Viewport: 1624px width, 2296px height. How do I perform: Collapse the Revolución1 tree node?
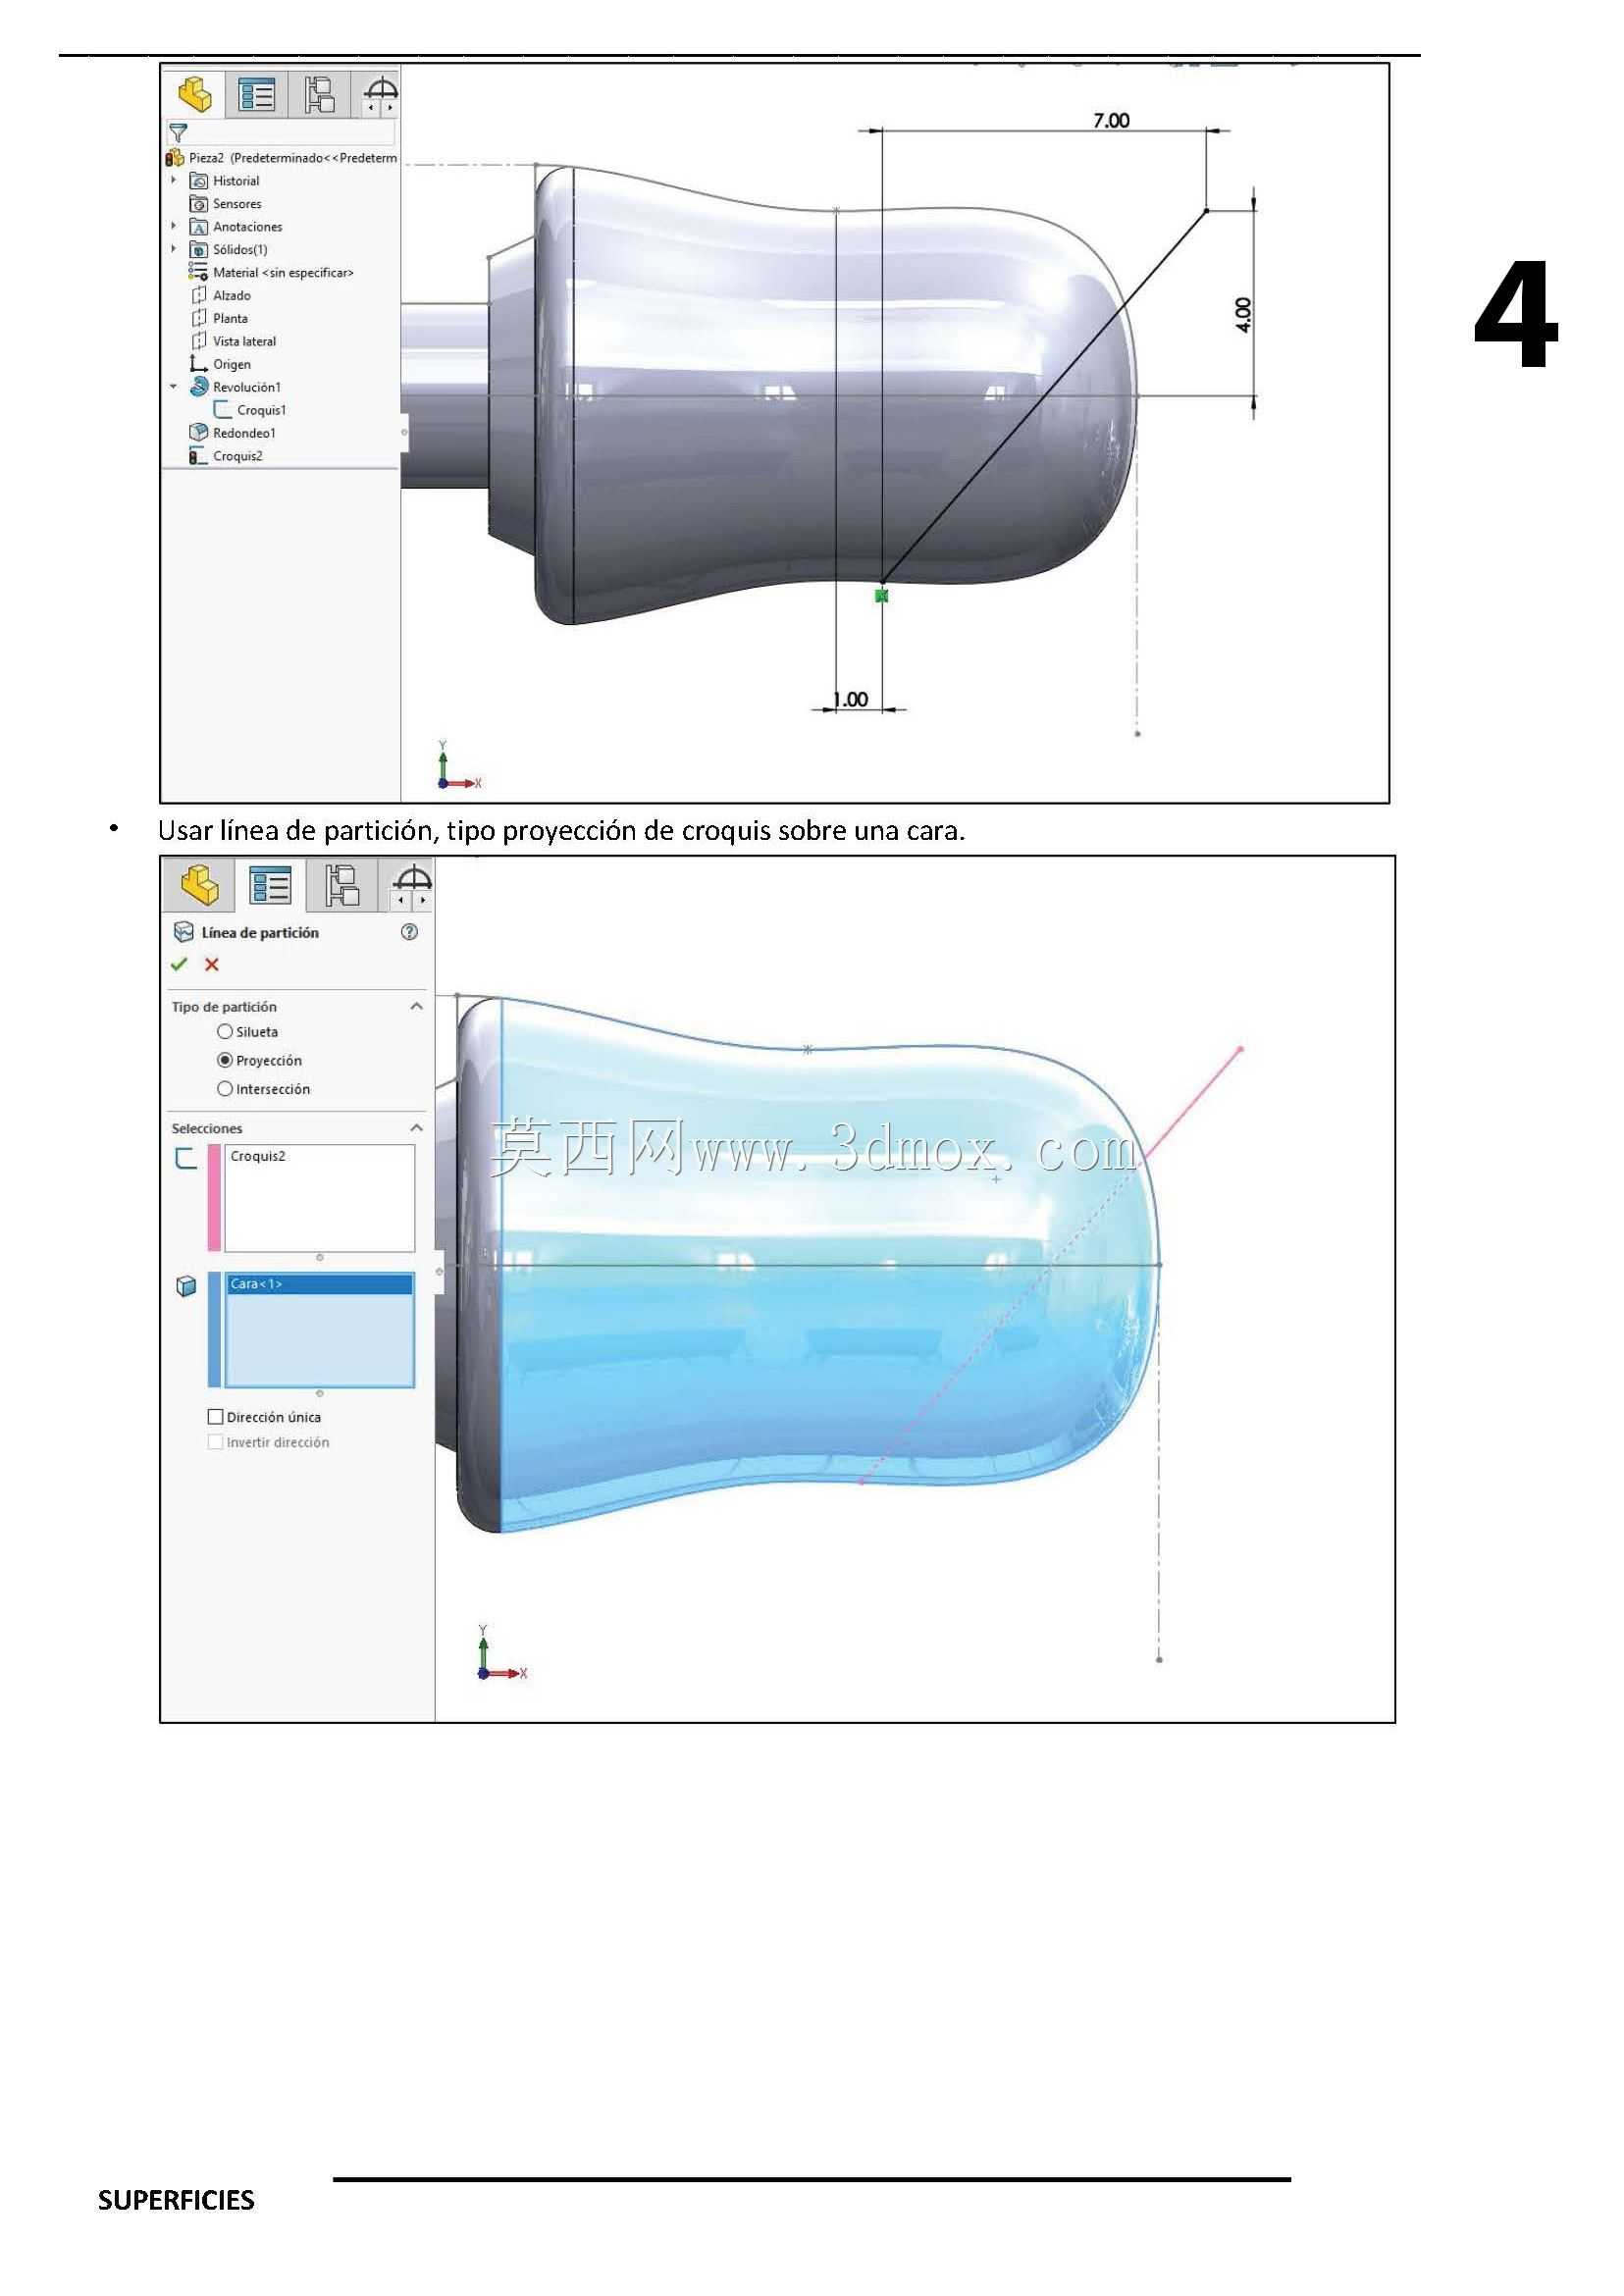click(x=174, y=387)
